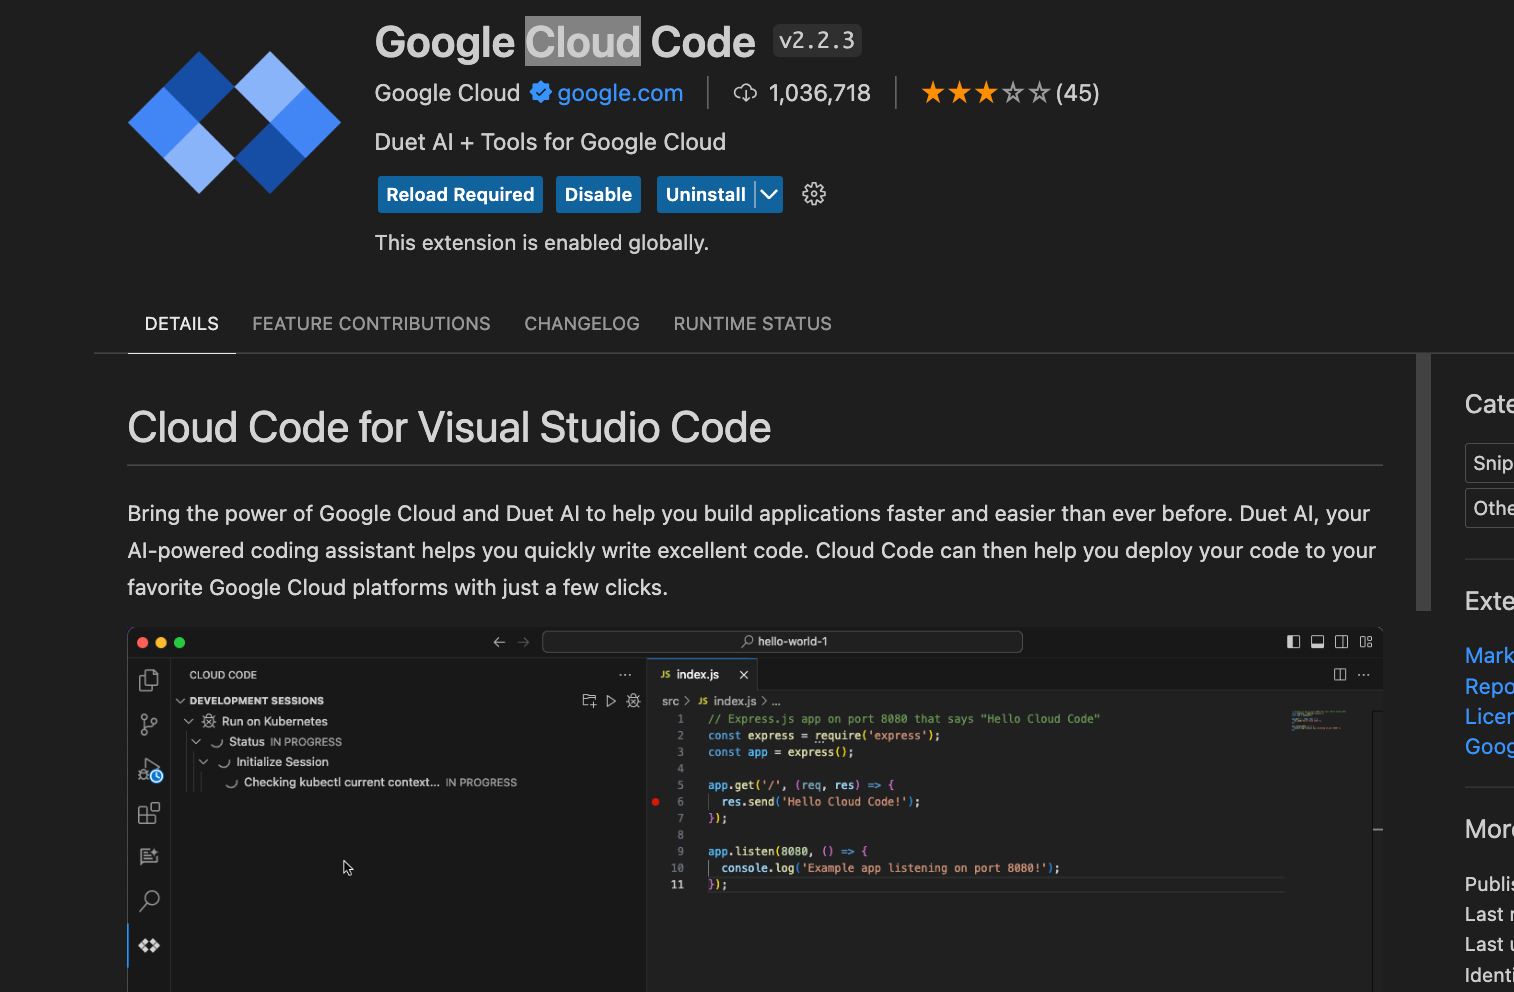Disable the Google Cloud Code extension
Viewport: 1514px width, 992px height.
(x=598, y=195)
